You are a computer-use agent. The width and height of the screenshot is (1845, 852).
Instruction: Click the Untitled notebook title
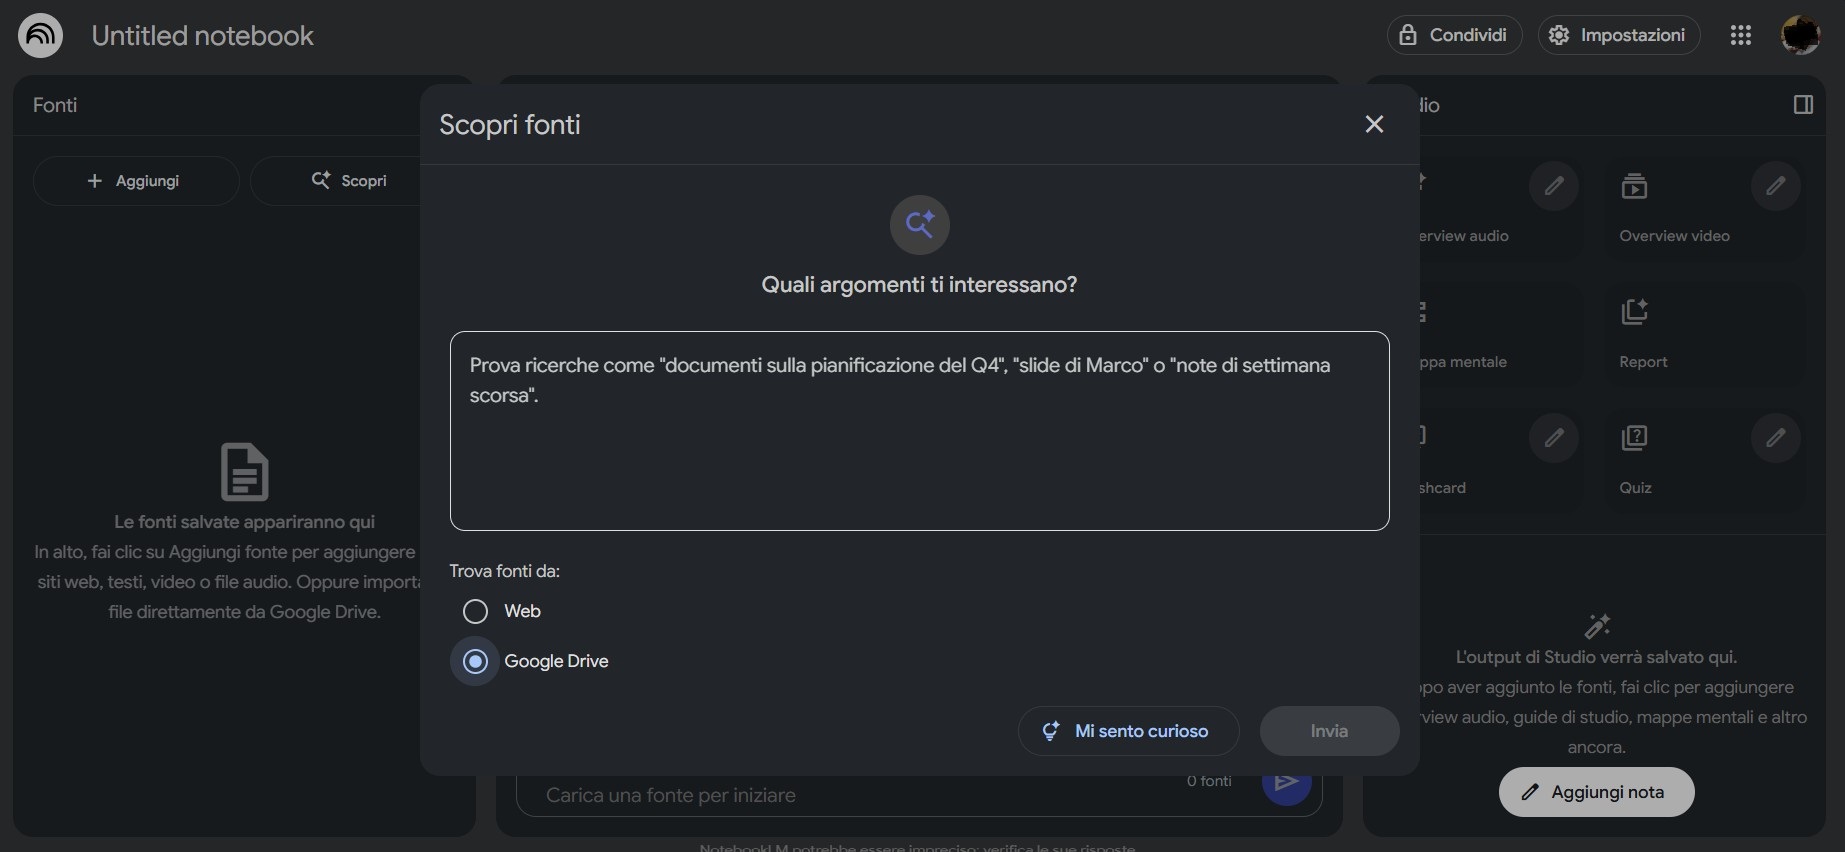tap(203, 36)
